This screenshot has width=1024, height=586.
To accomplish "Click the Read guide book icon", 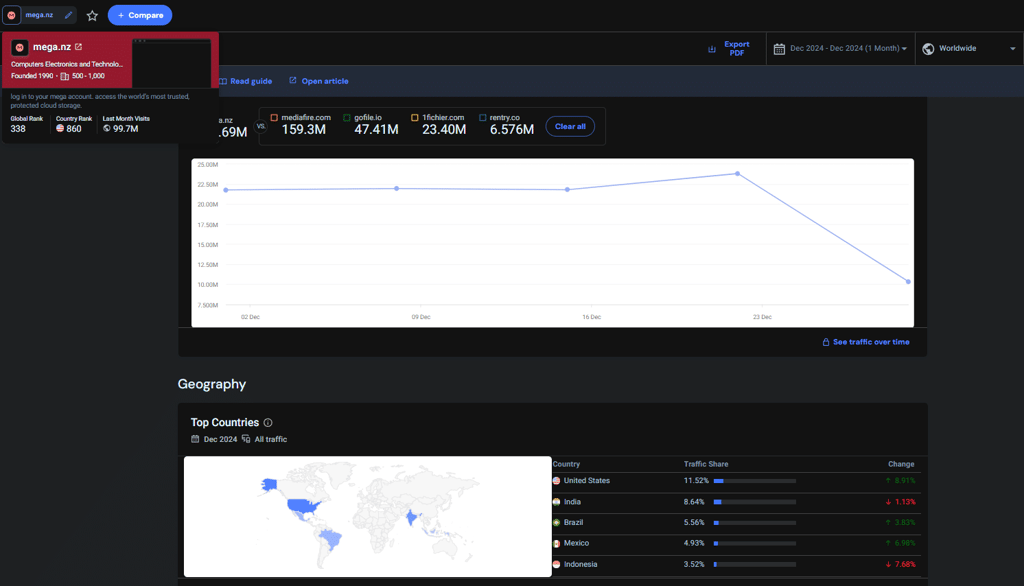I will point(223,81).
